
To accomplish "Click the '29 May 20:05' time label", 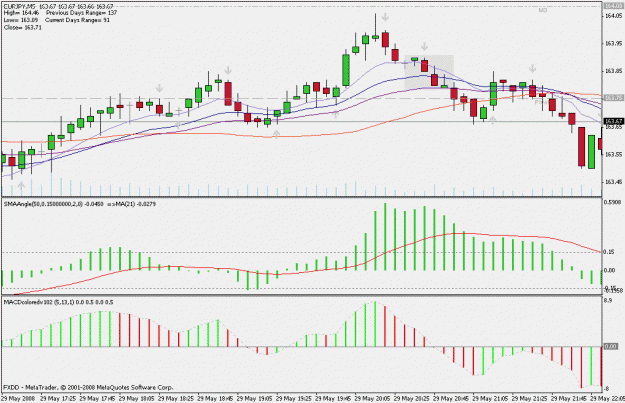I will pyautogui.click(x=373, y=399).
